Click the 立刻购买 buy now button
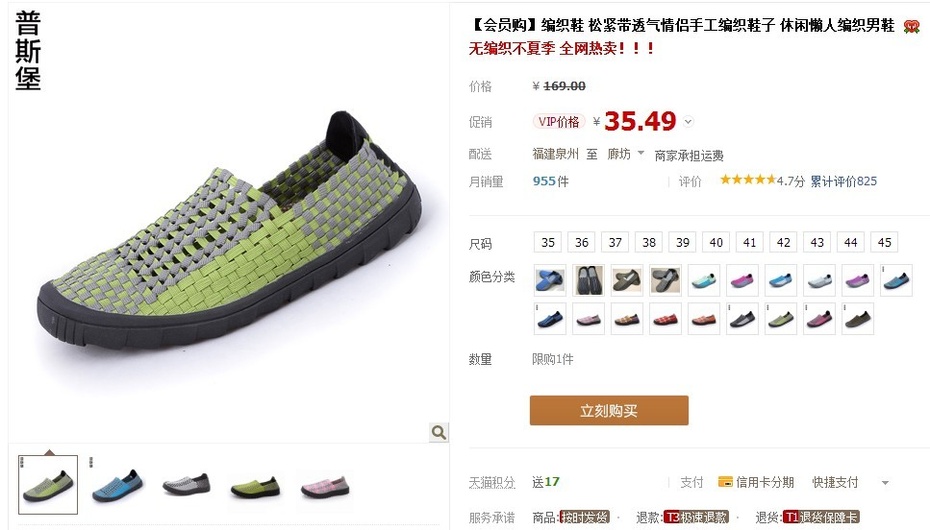 tap(609, 410)
